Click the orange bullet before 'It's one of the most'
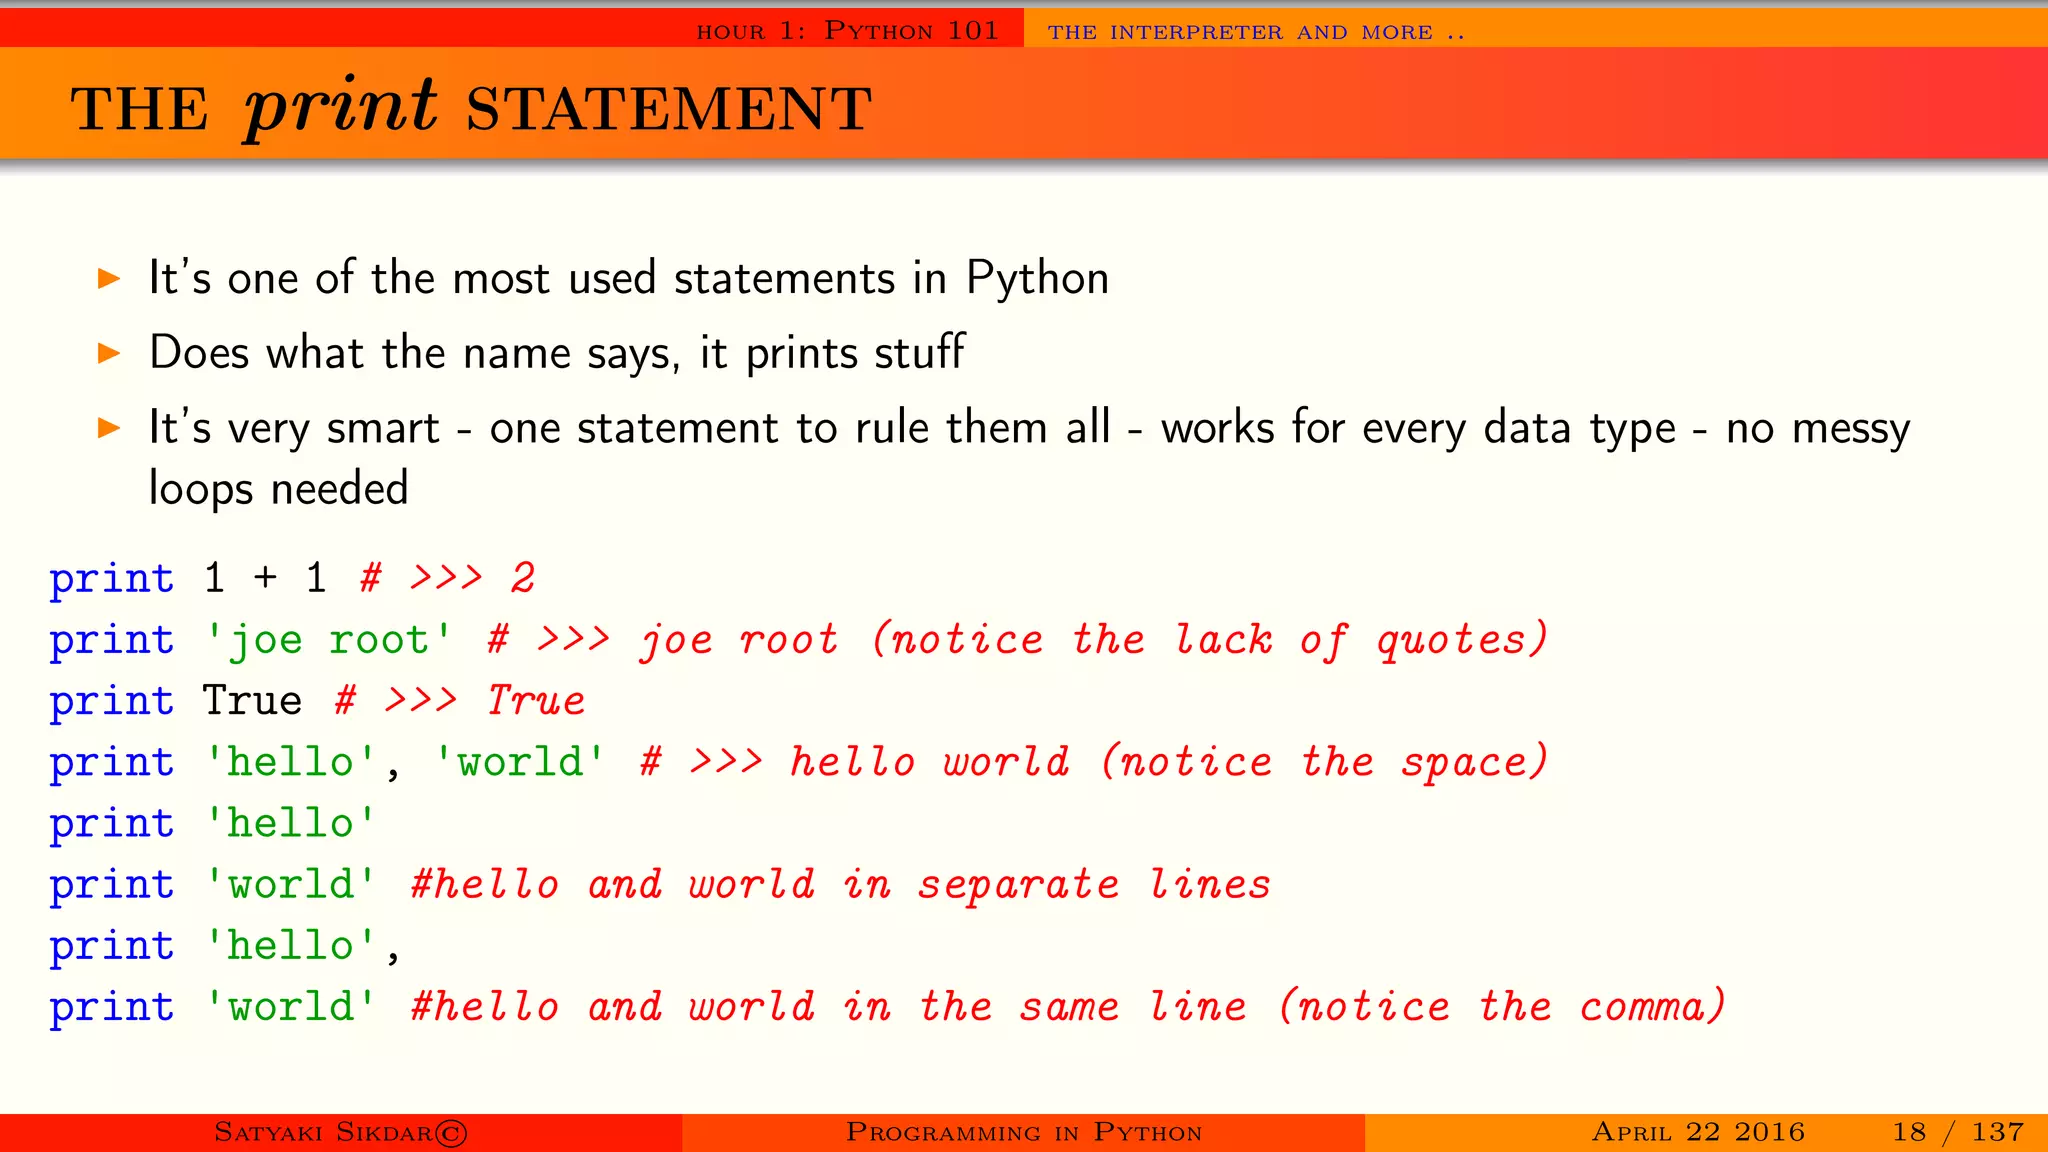 (109, 279)
